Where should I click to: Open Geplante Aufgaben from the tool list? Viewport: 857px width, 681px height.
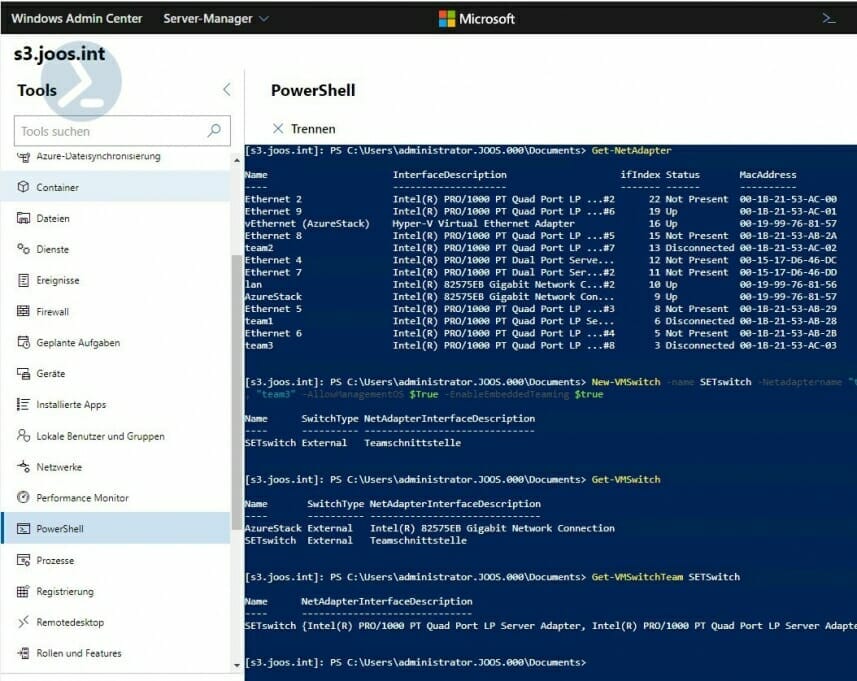pyautogui.click(x=116, y=343)
